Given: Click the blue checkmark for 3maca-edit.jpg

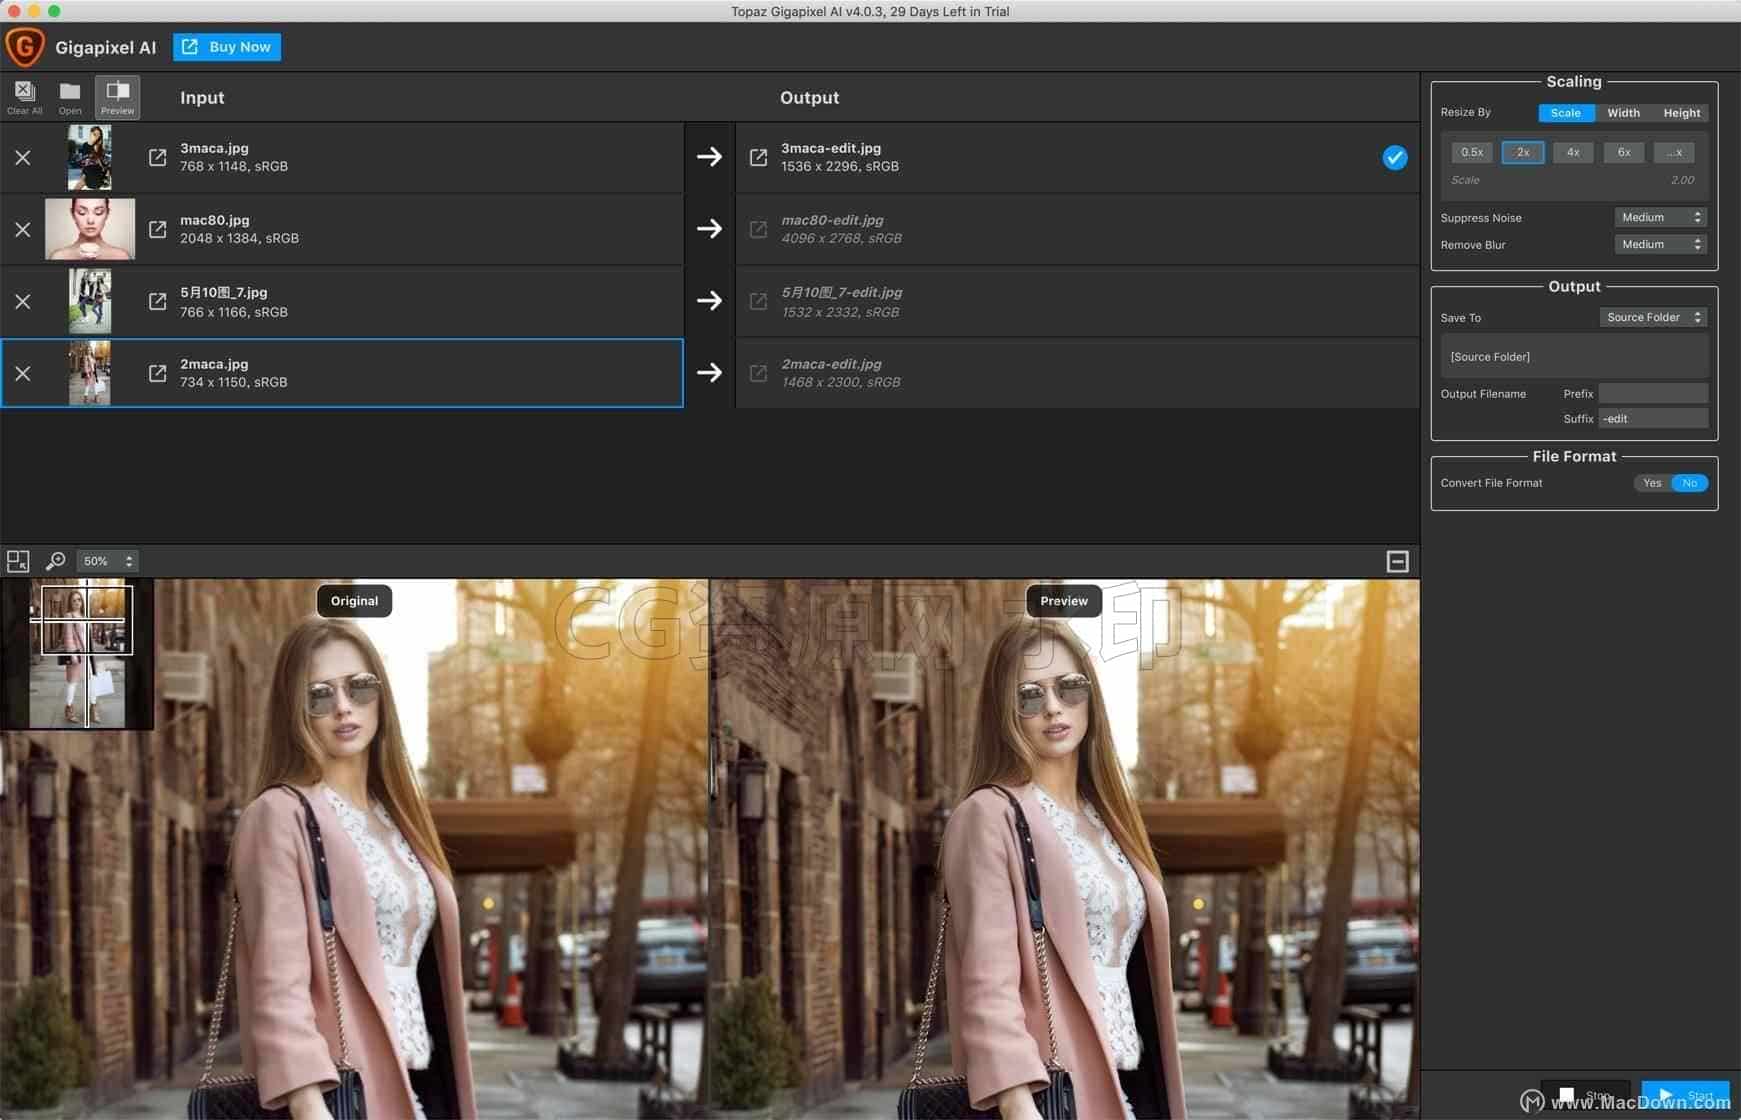Looking at the screenshot, I should pos(1395,157).
